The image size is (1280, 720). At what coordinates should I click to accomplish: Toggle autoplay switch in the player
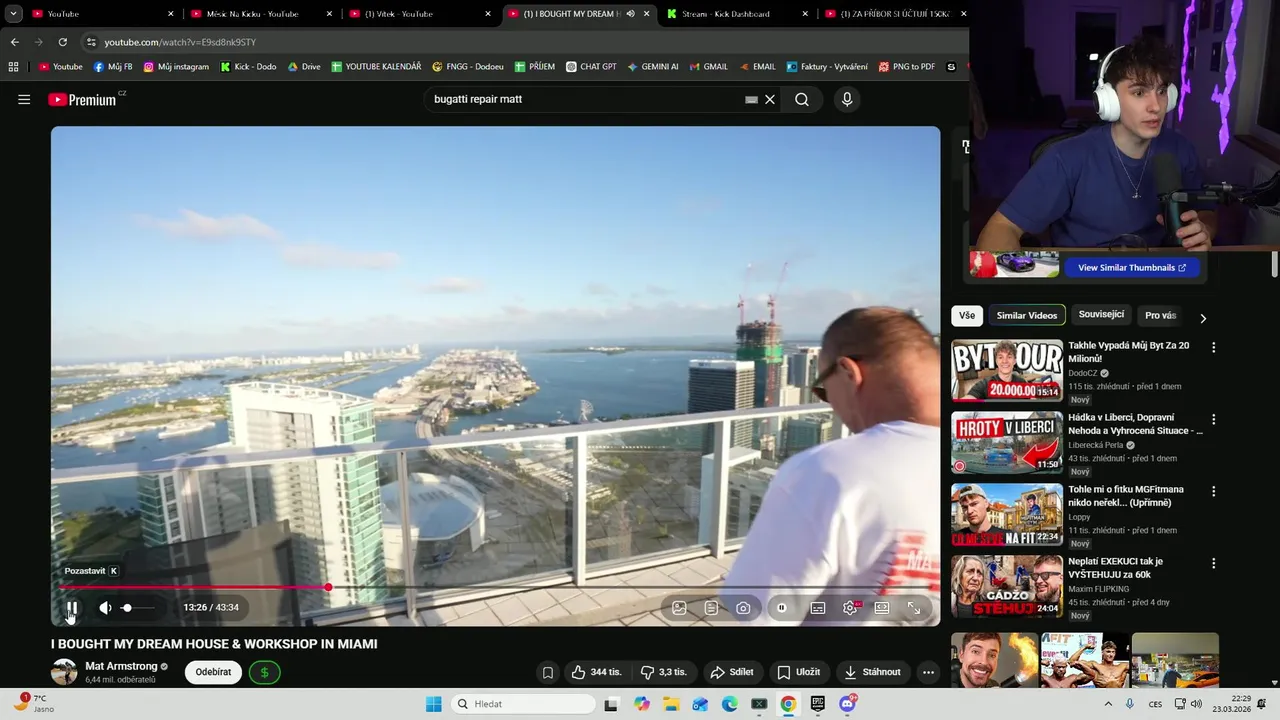point(781,608)
